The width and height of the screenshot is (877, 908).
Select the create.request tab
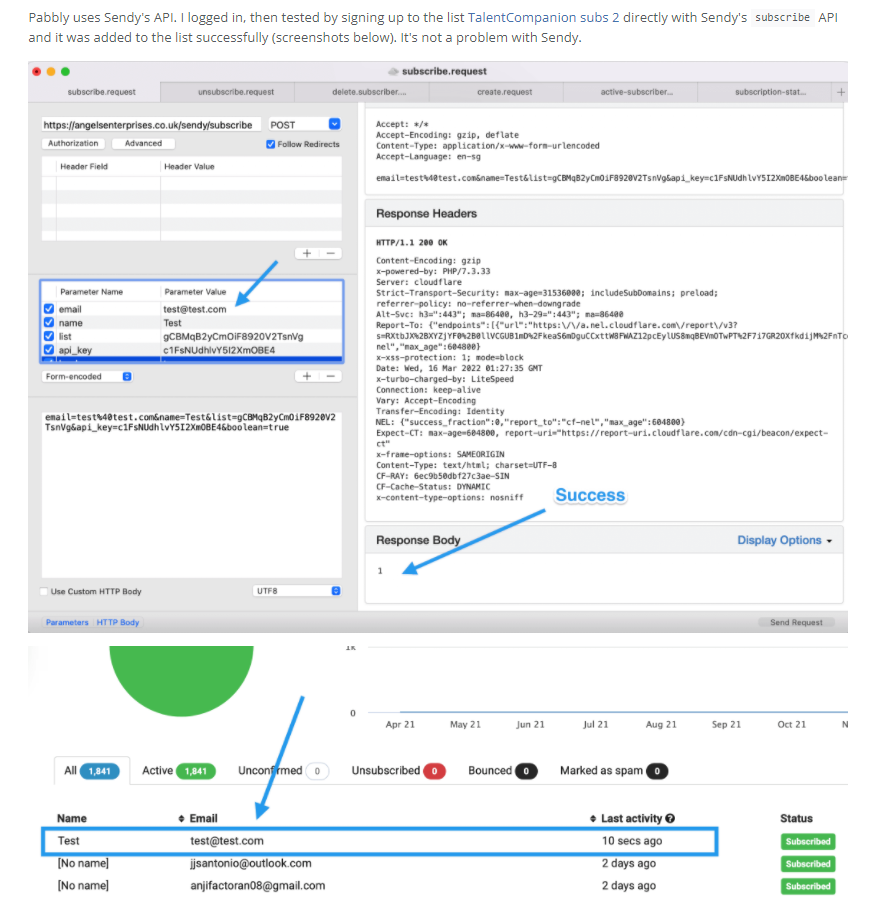coord(504,92)
